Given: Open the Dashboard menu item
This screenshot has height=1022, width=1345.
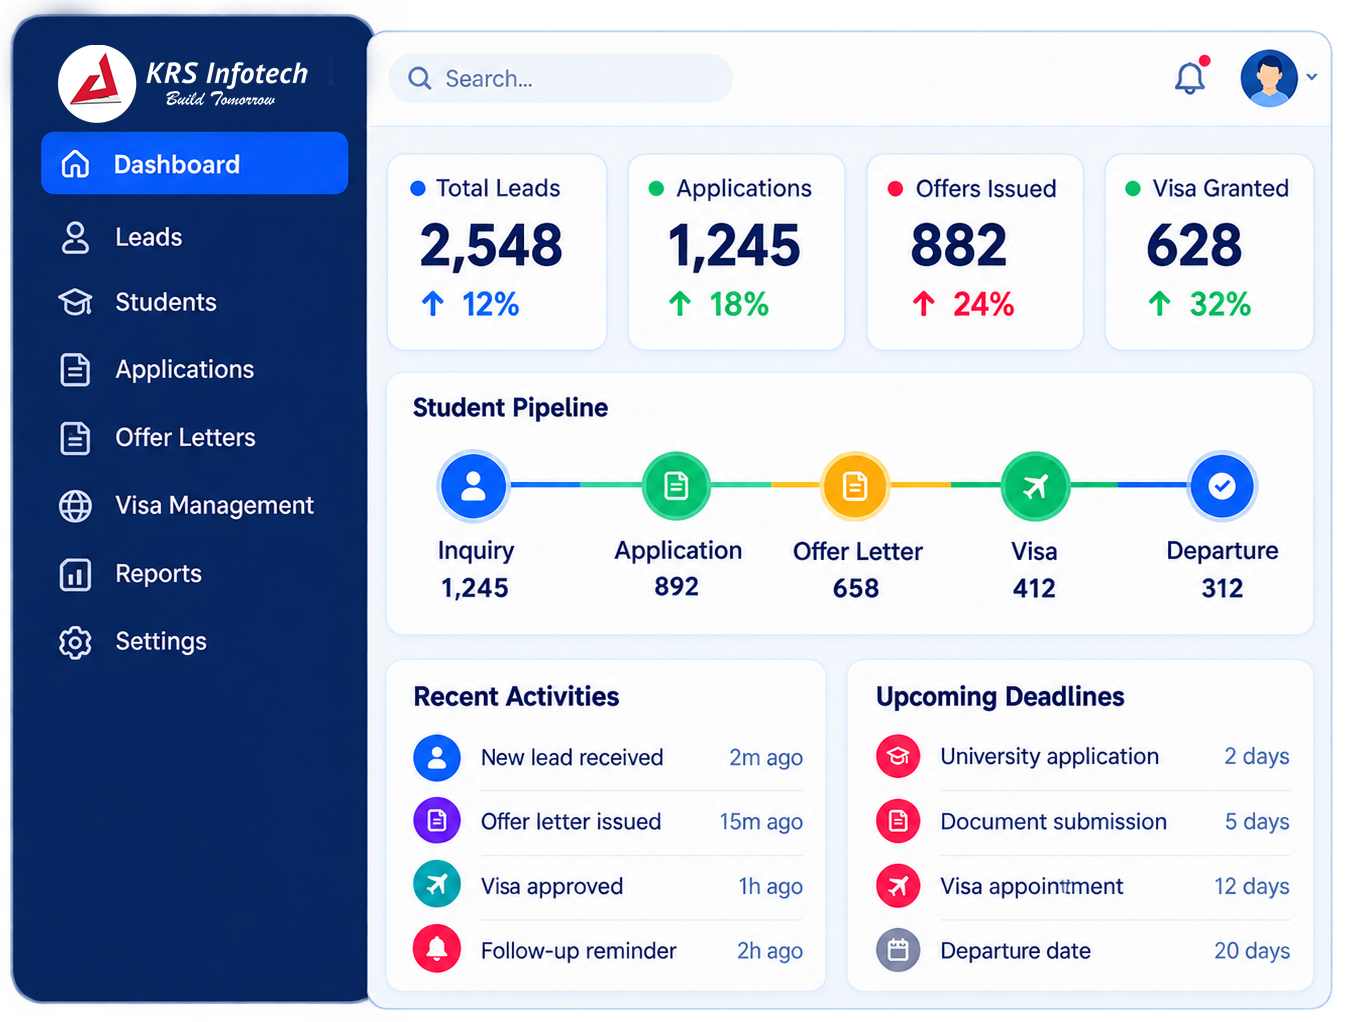Looking at the screenshot, I should (194, 163).
